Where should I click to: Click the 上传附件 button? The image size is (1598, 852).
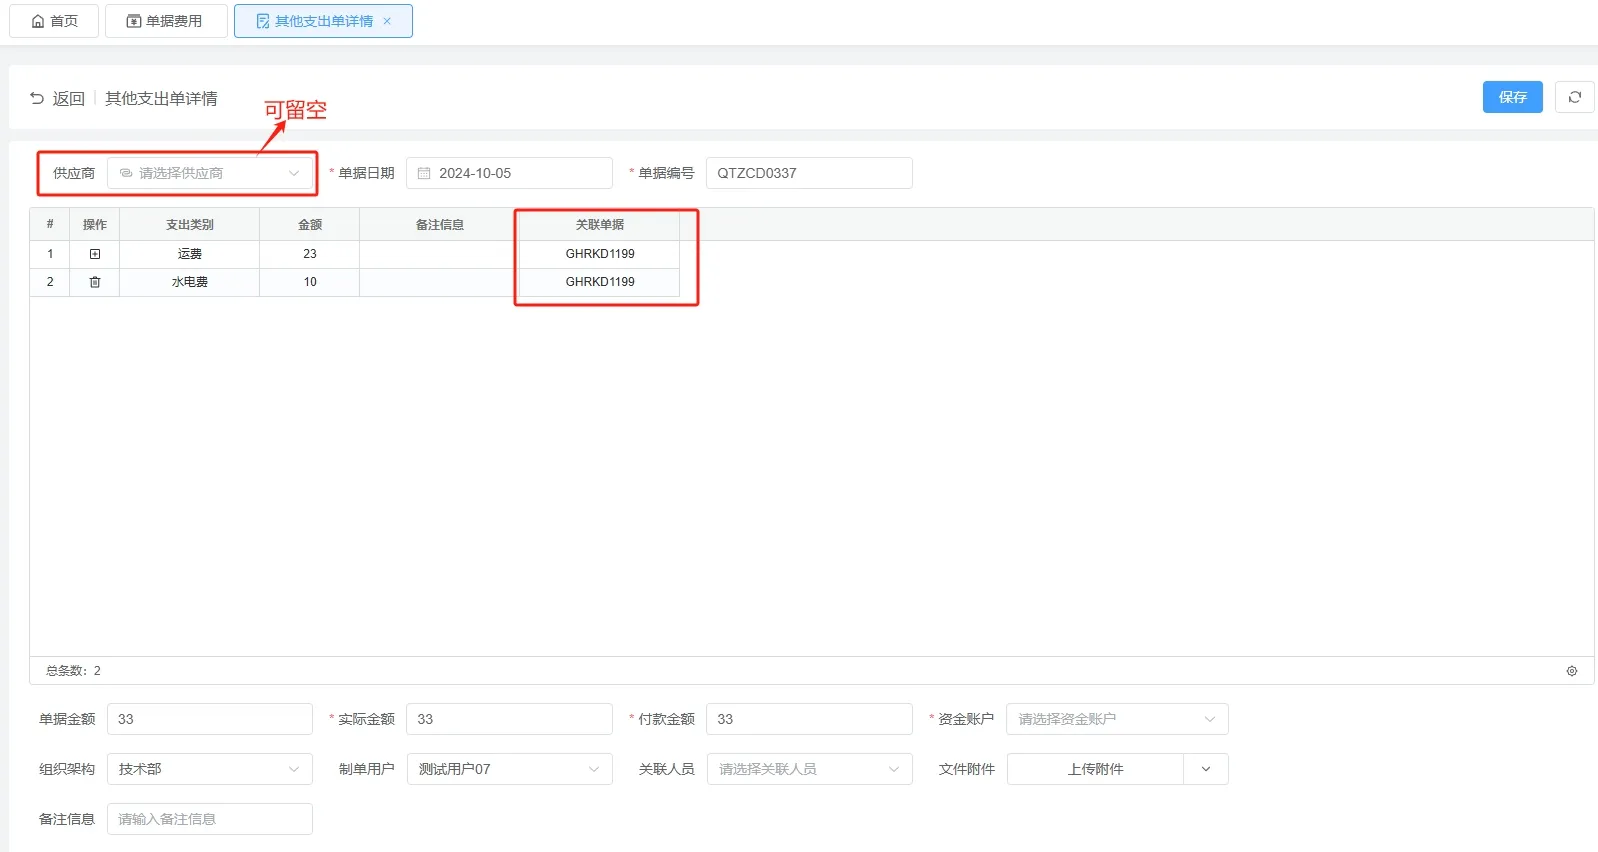click(x=1095, y=769)
